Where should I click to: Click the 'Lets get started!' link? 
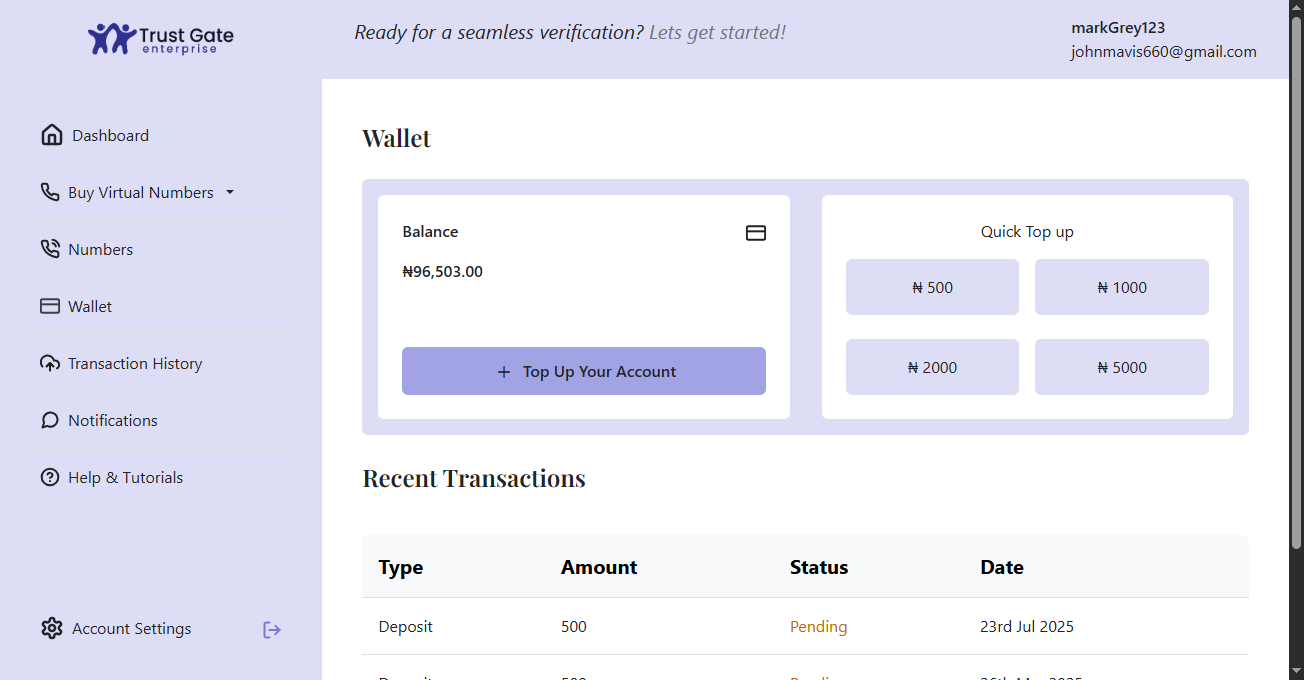pos(717,32)
